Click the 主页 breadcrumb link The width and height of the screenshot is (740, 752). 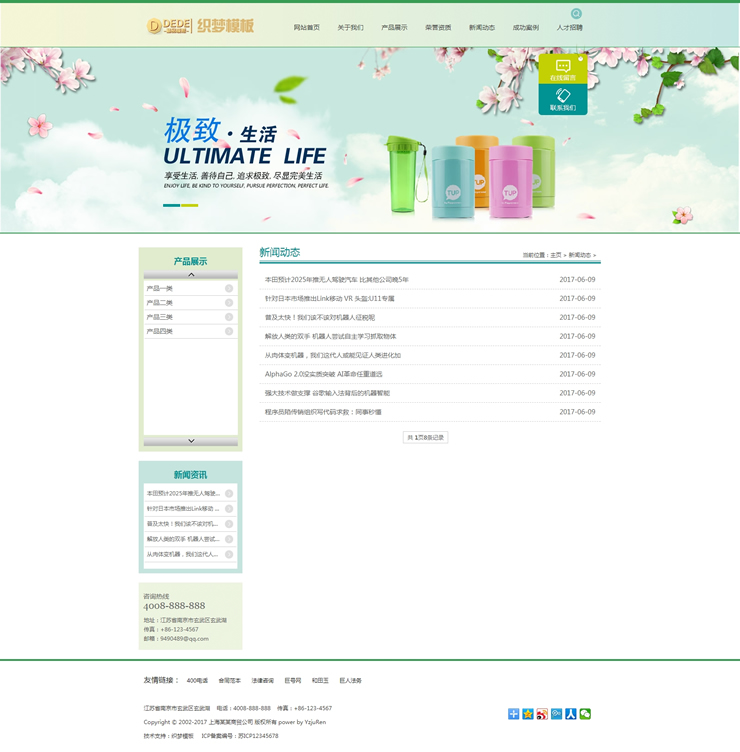556,255
